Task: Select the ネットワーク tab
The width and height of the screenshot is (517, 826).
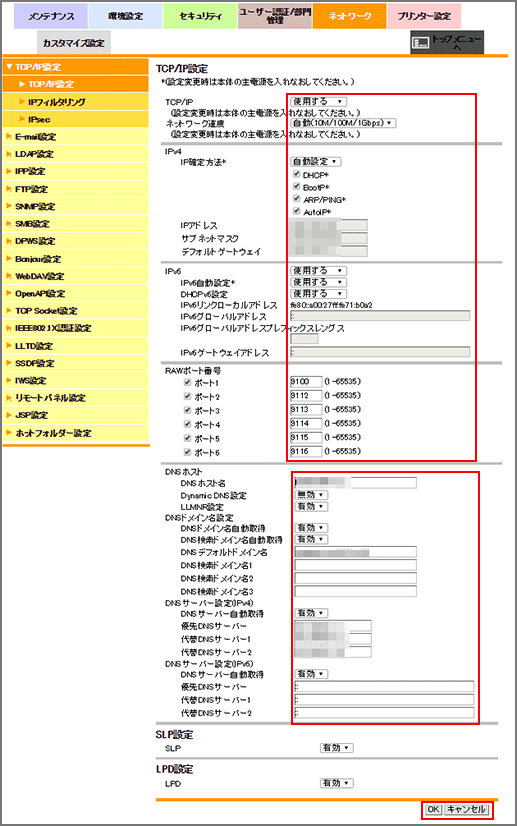Action: [349, 16]
